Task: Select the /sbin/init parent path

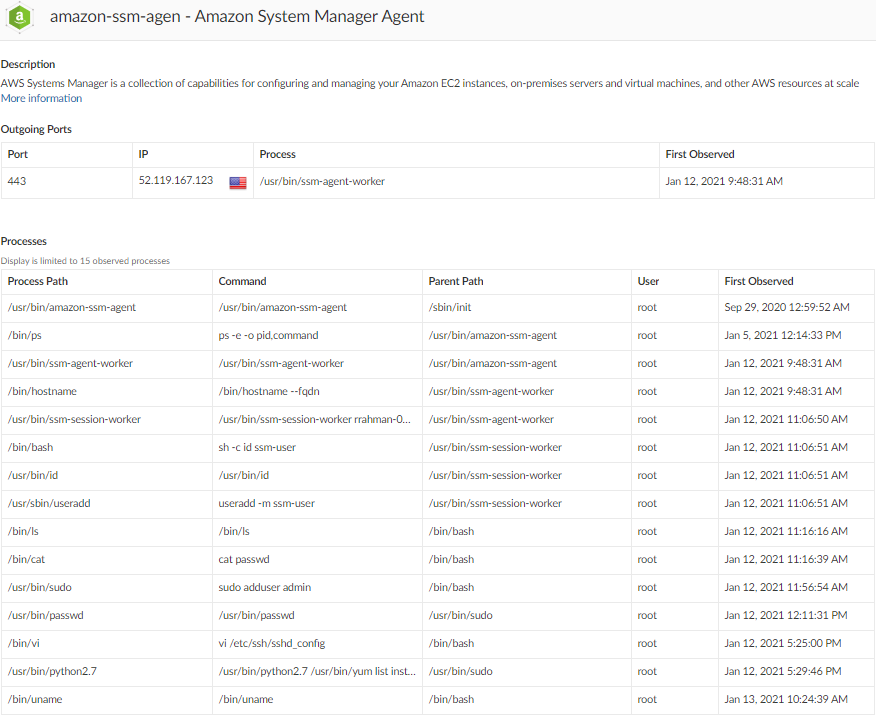Action: tap(448, 307)
